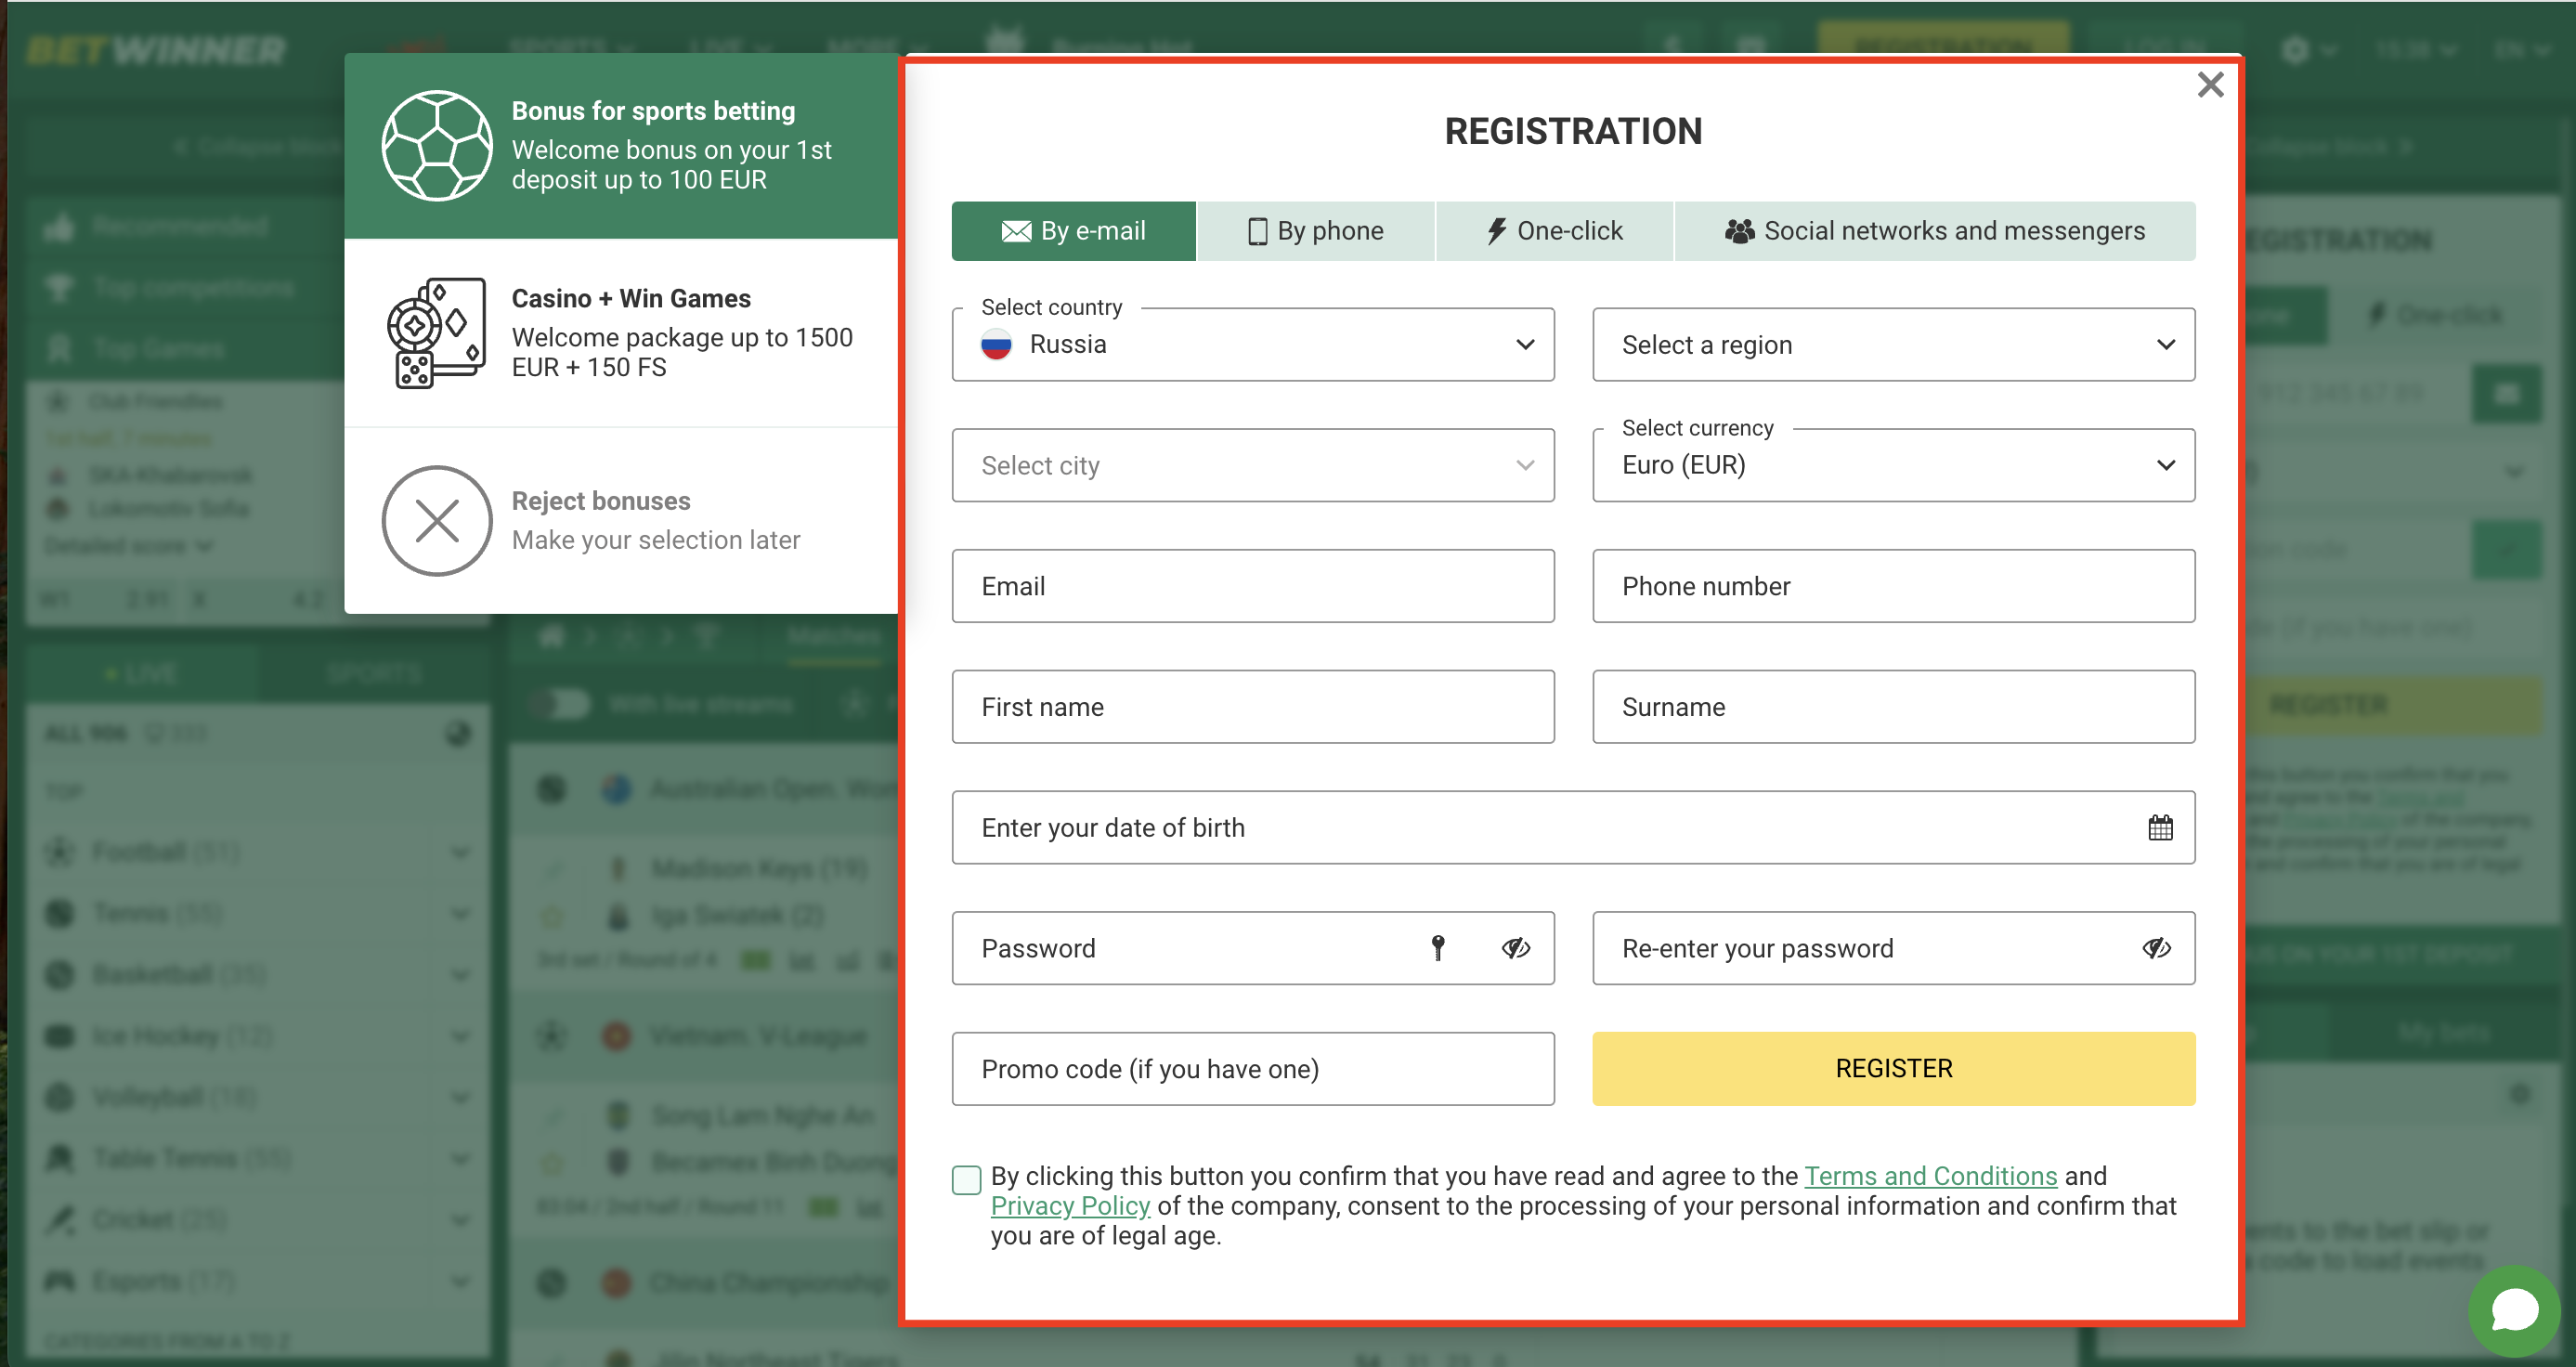Toggle password visibility eye in Password field
Image resolution: width=2576 pixels, height=1367 pixels.
coord(1516,948)
